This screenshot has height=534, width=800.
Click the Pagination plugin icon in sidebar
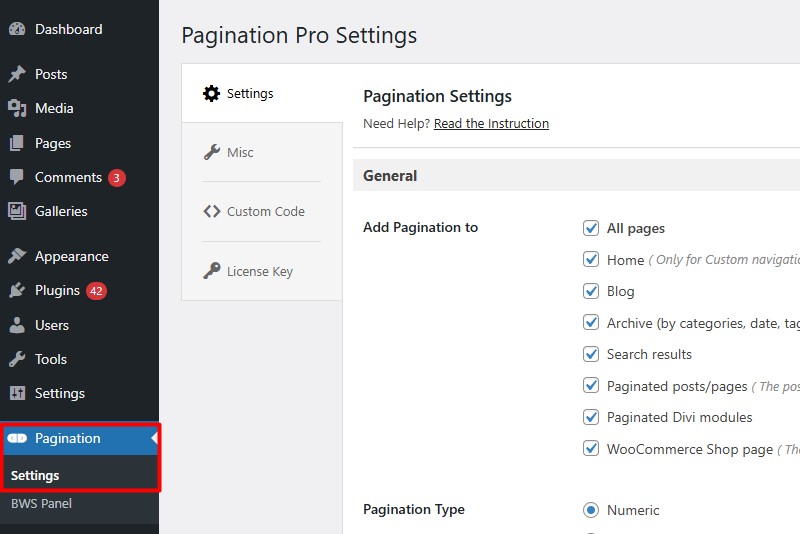click(x=17, y=438)
